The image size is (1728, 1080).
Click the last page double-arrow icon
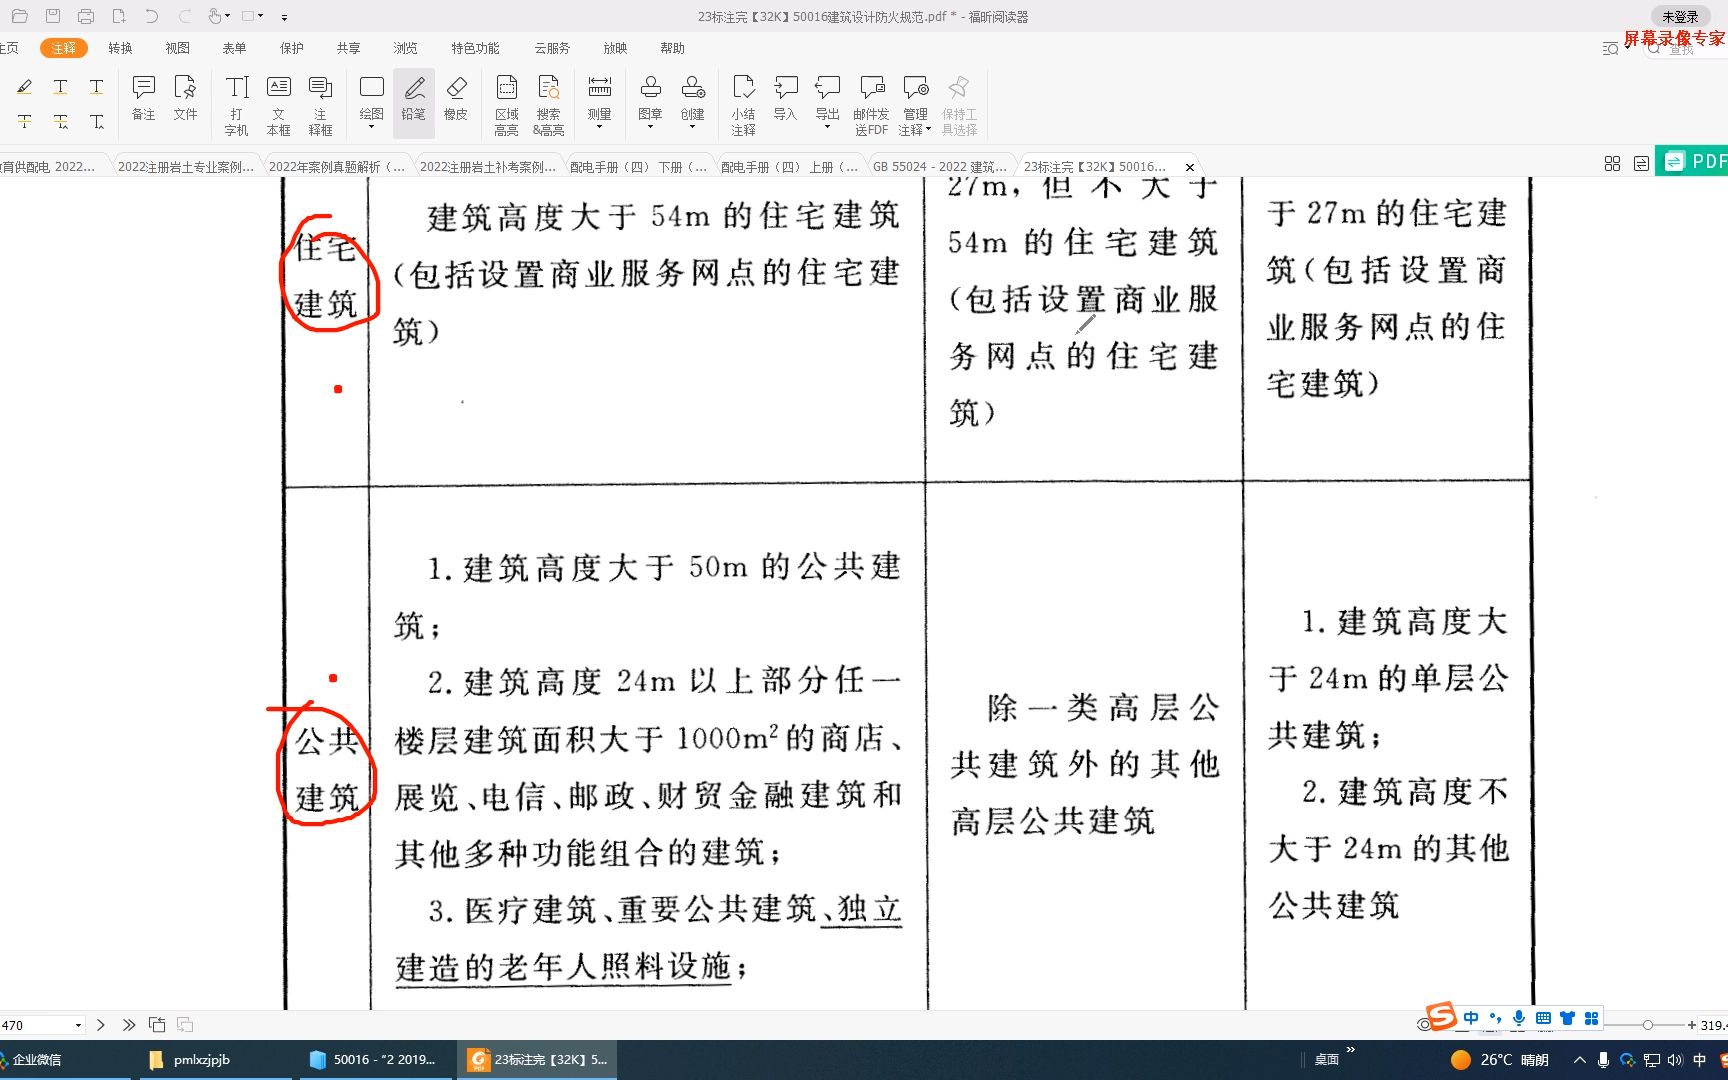(x=129, y=1024)
